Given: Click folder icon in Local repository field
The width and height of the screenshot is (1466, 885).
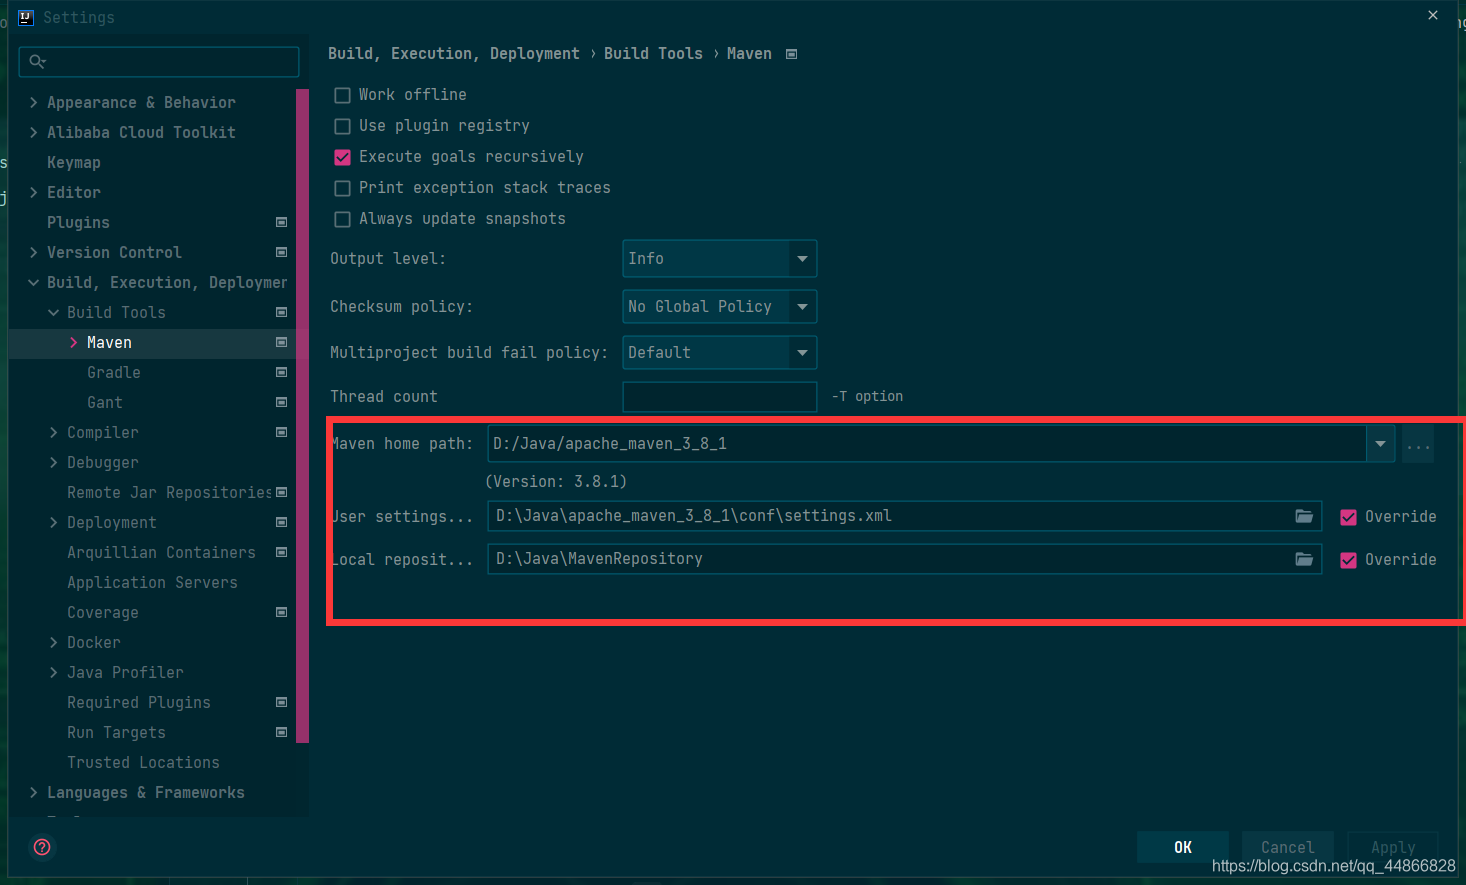Looking at the screenshot, I should point(1304,559).
